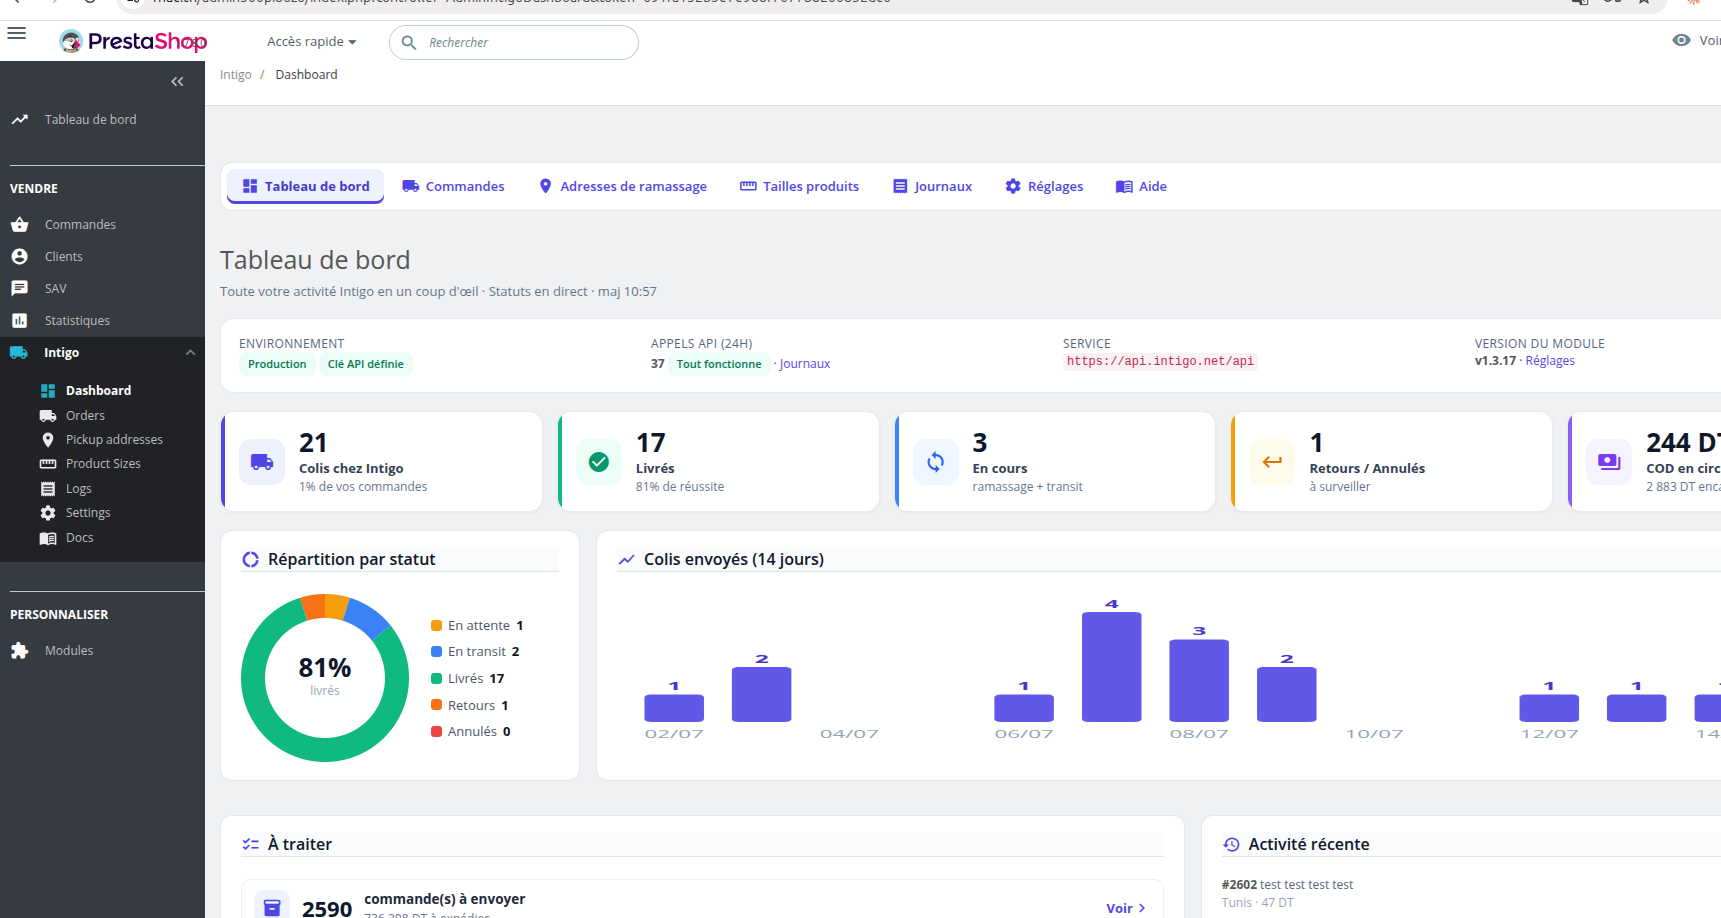This screenshot has height=918, width=1721.
Task: Toggle the Voir eye icon
Action: pyautogui.click(x=1681, y=40)
